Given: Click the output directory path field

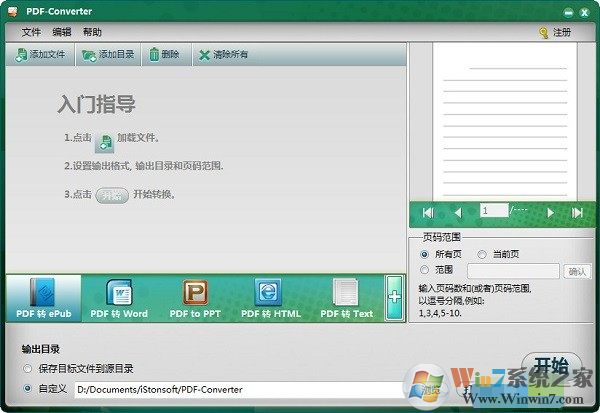Looking at the screenshot, I should (239, 390).
